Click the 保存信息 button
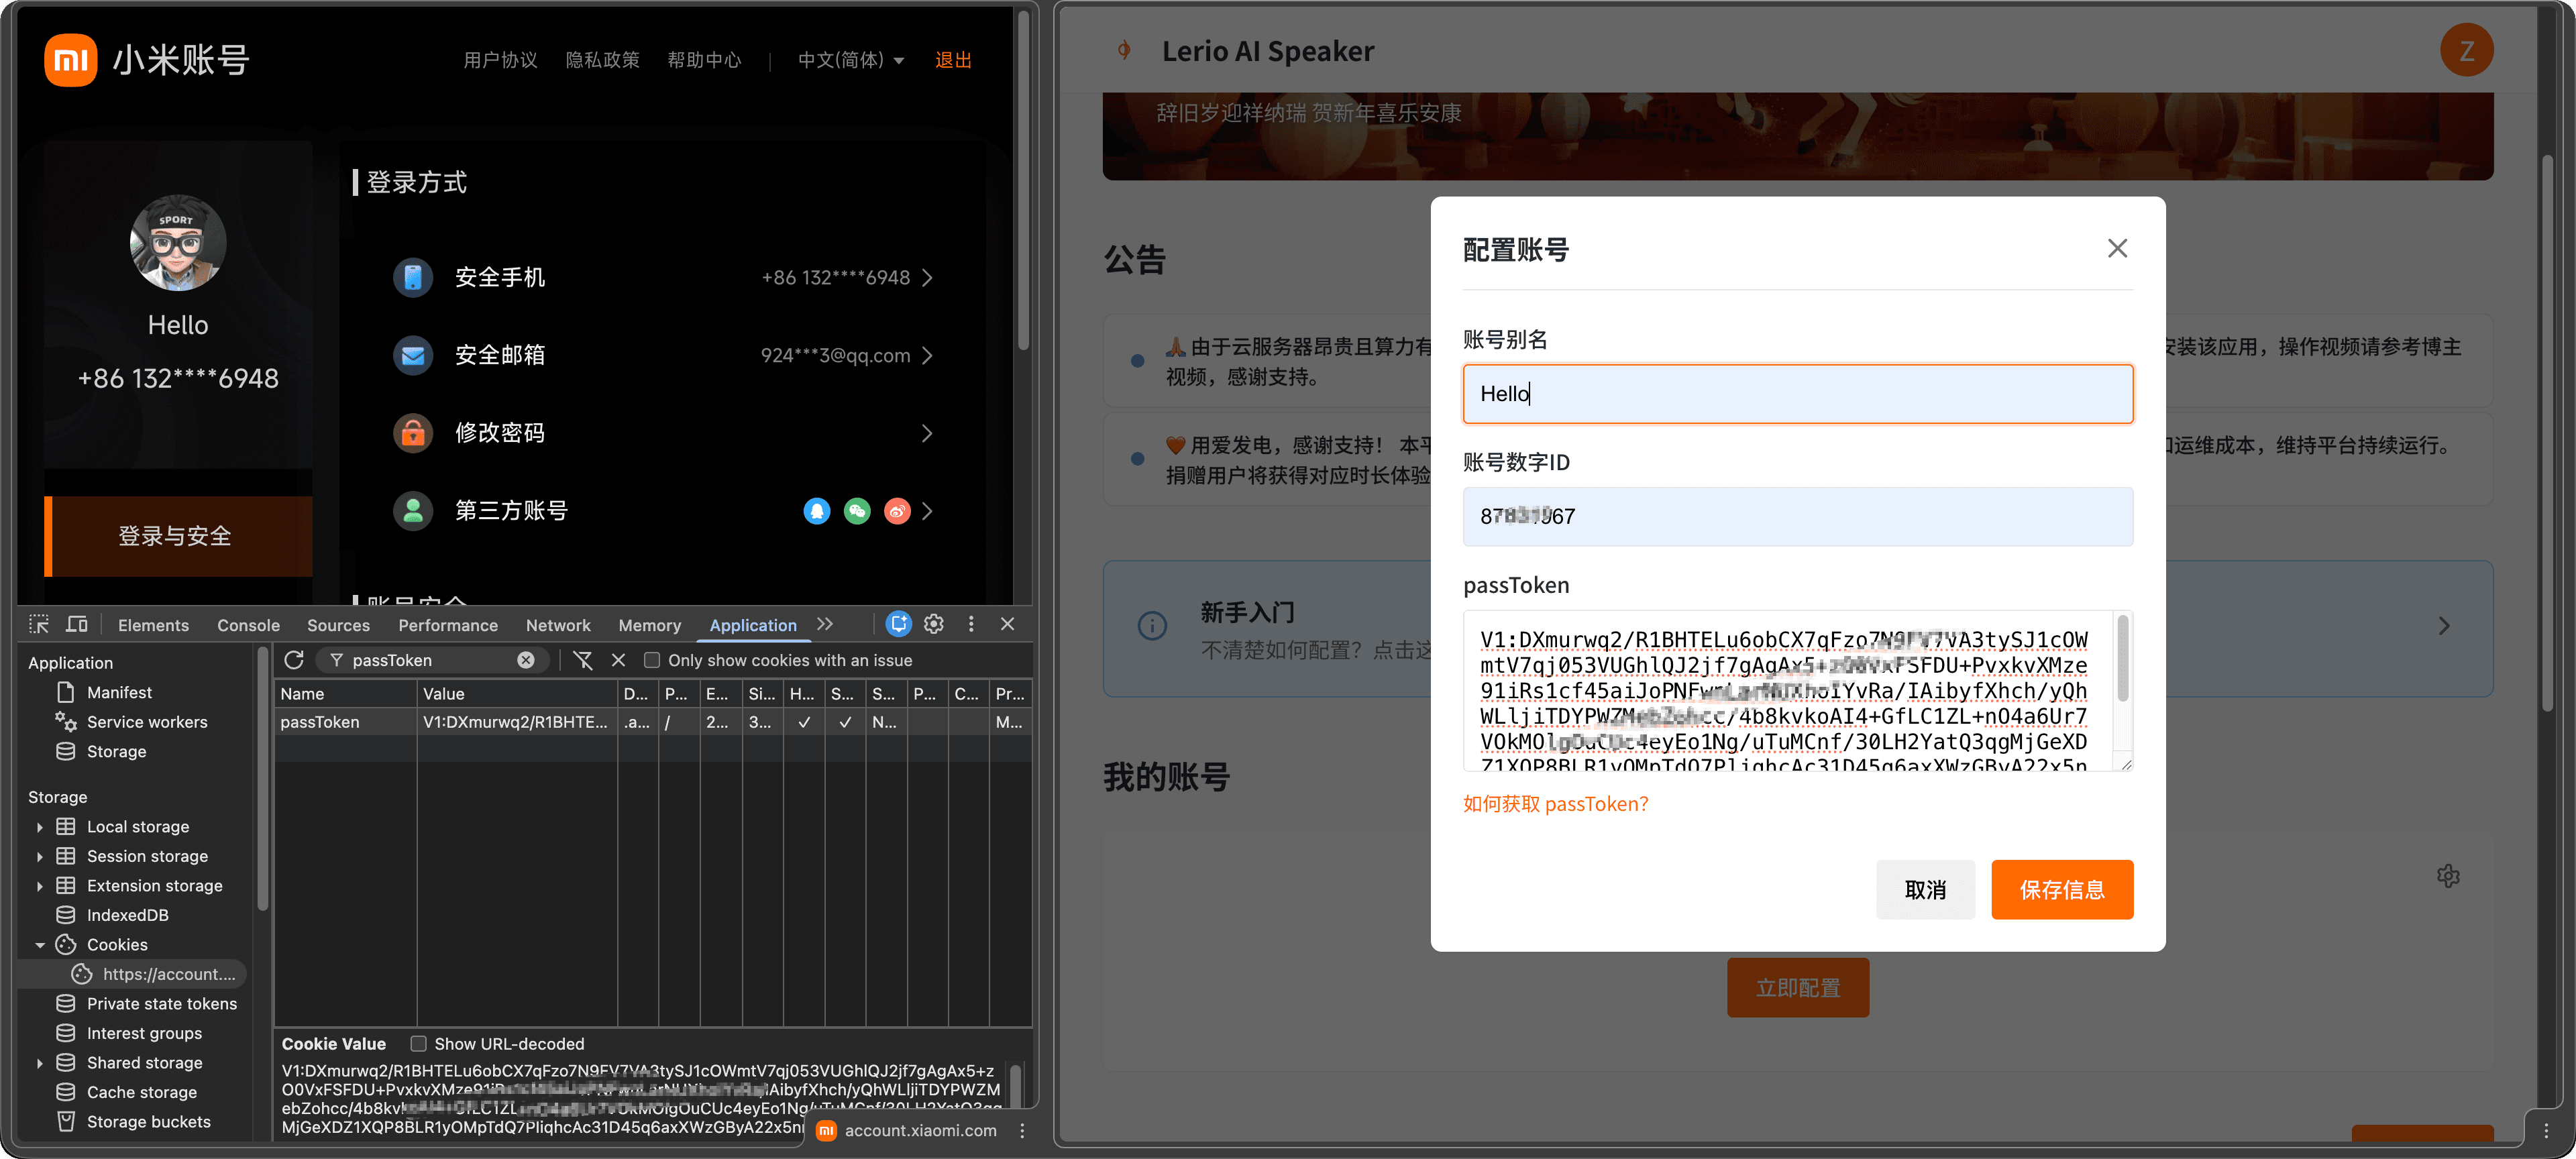Screen dimensions: 2576x1159 tap(2062, 889)
